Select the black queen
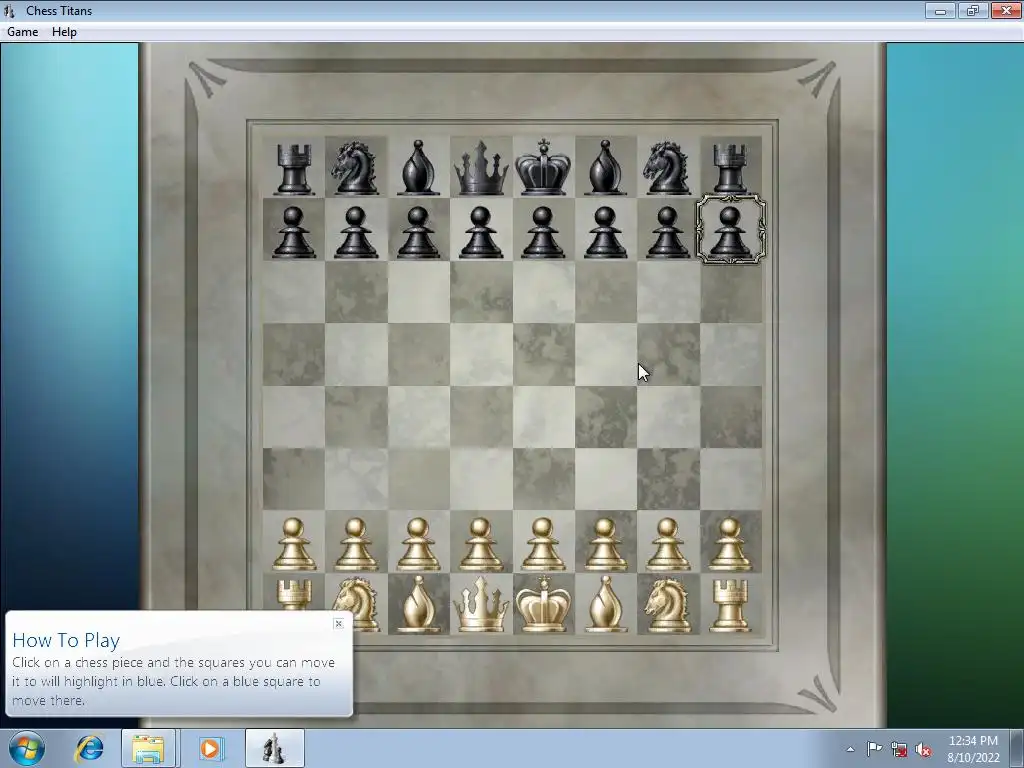 point(481,168)
